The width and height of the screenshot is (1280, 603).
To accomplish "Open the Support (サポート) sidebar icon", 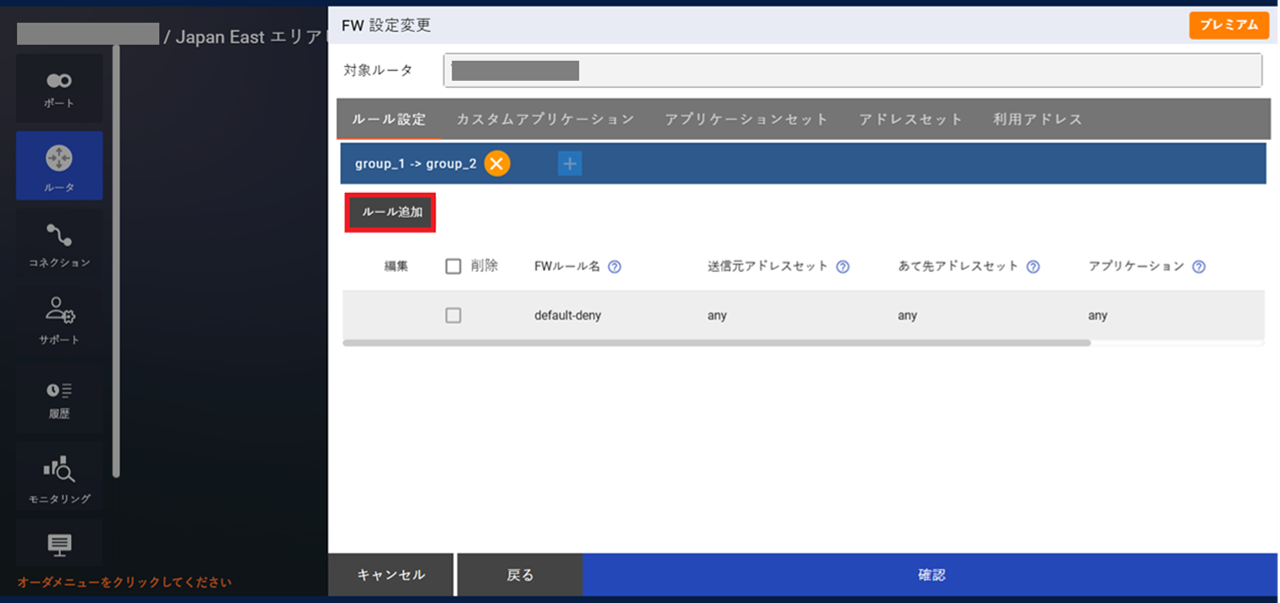I will click(59, 320).
